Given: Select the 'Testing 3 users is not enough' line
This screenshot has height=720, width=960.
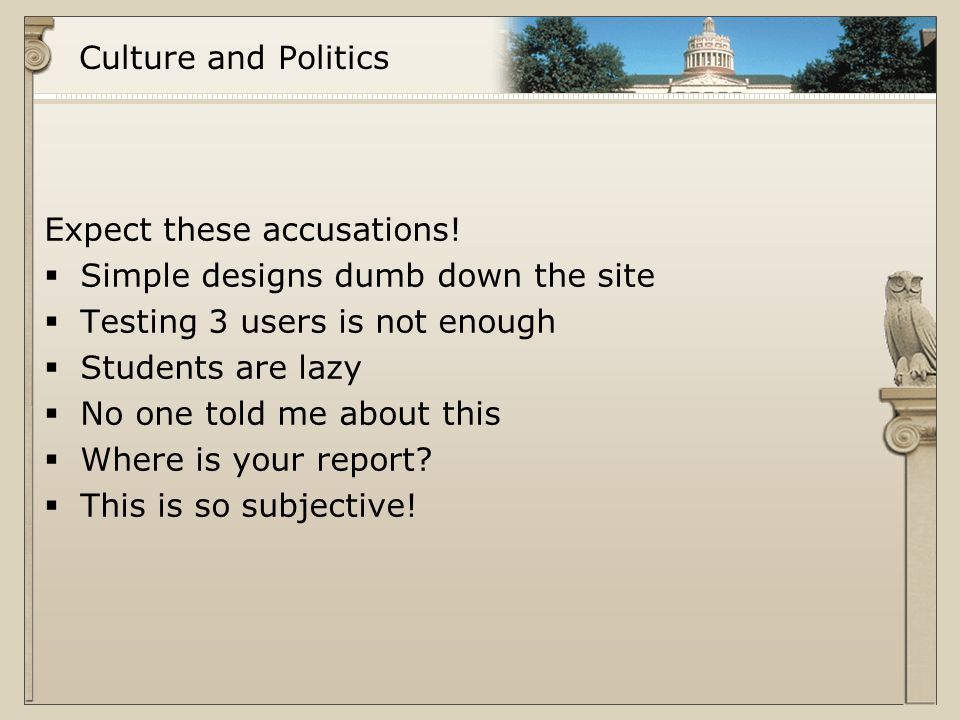Looking at the screenshot, I should 318,323.
